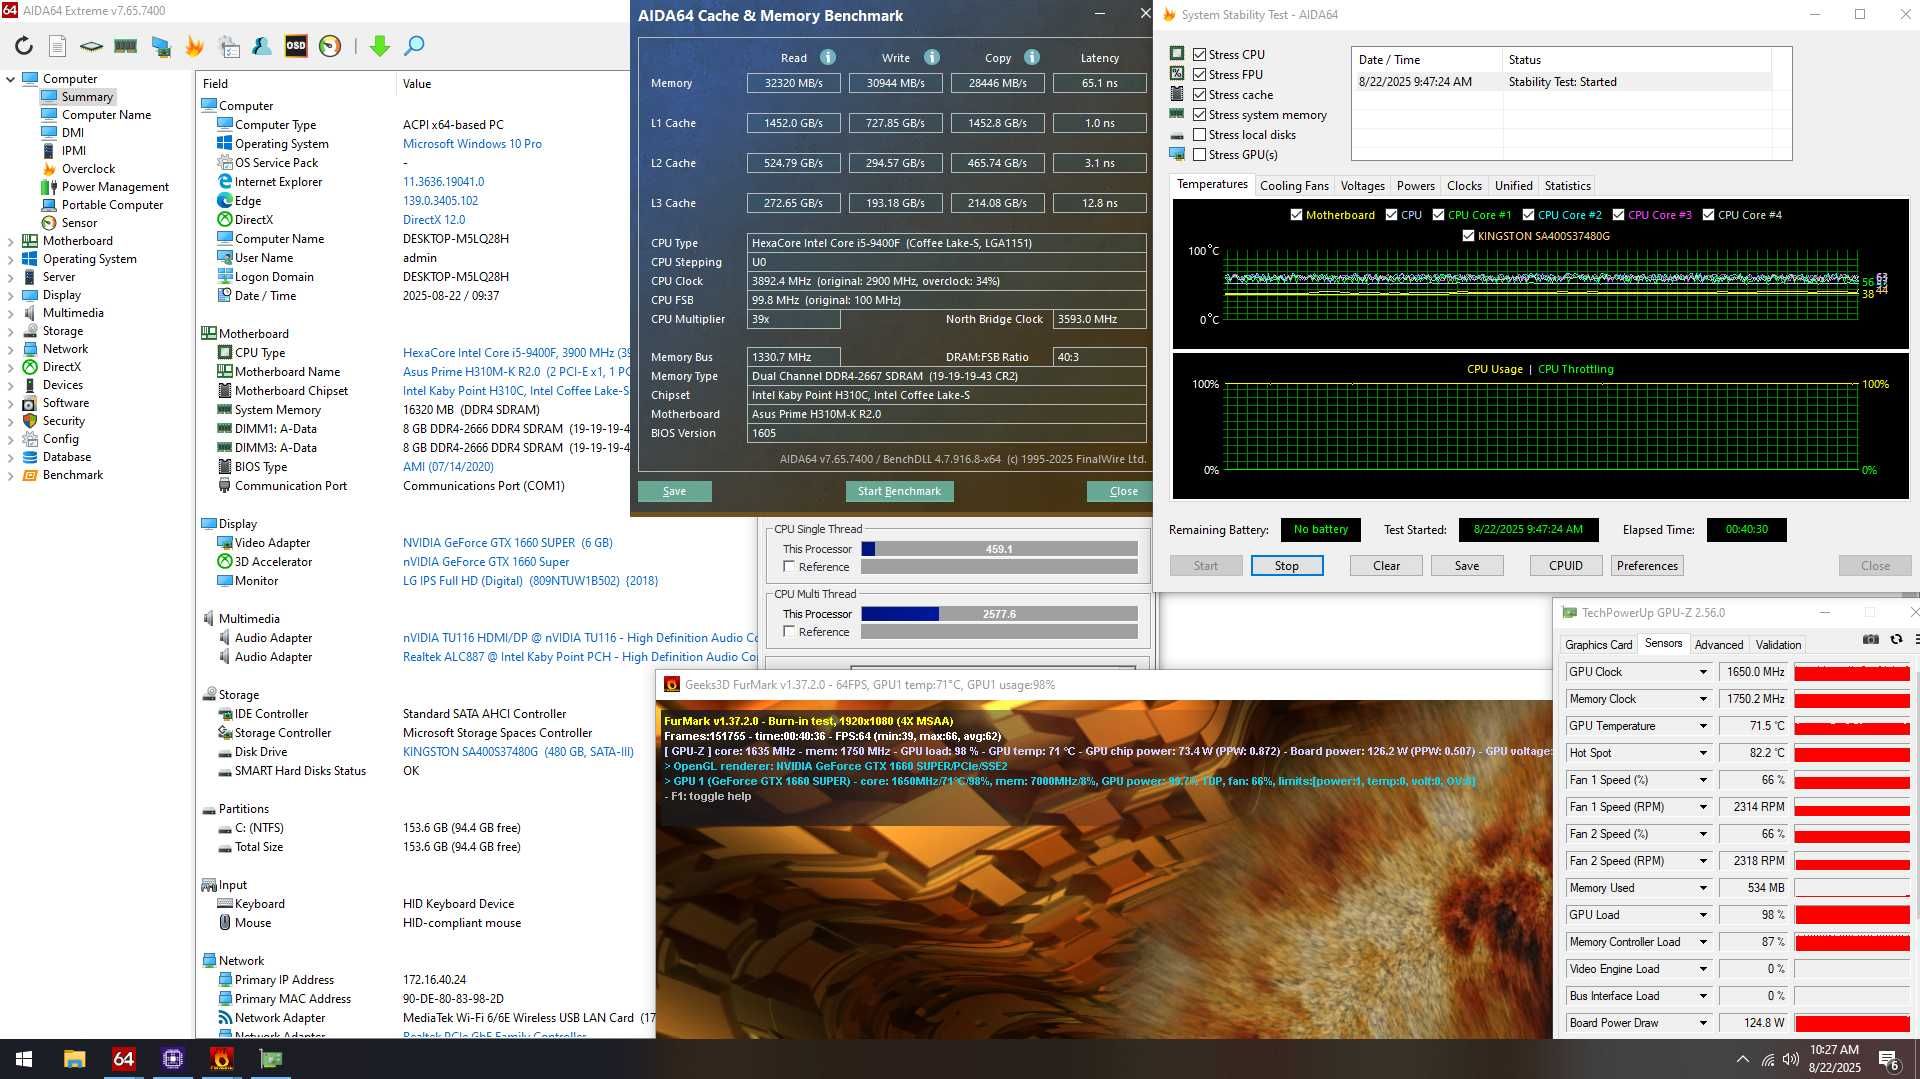Image resolution: width=1920 pixels, height=1079 pixels.
Task: Open System Stability Test flame toolbar icon
Action: pyautogui.click(x=194, y=46)
